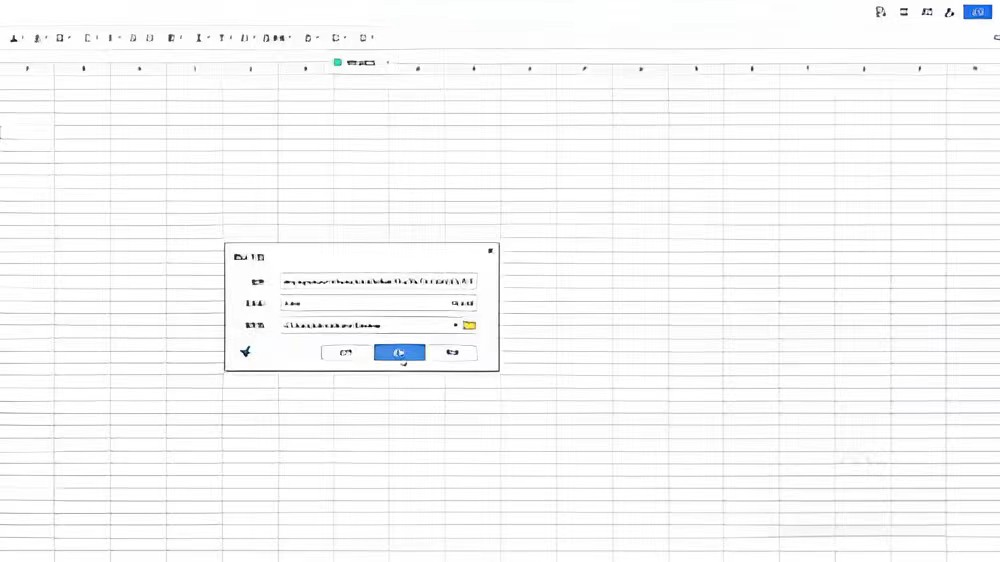Click the last icon in the formatting toolbar
Screen dimensions: 1000x562
365,39
